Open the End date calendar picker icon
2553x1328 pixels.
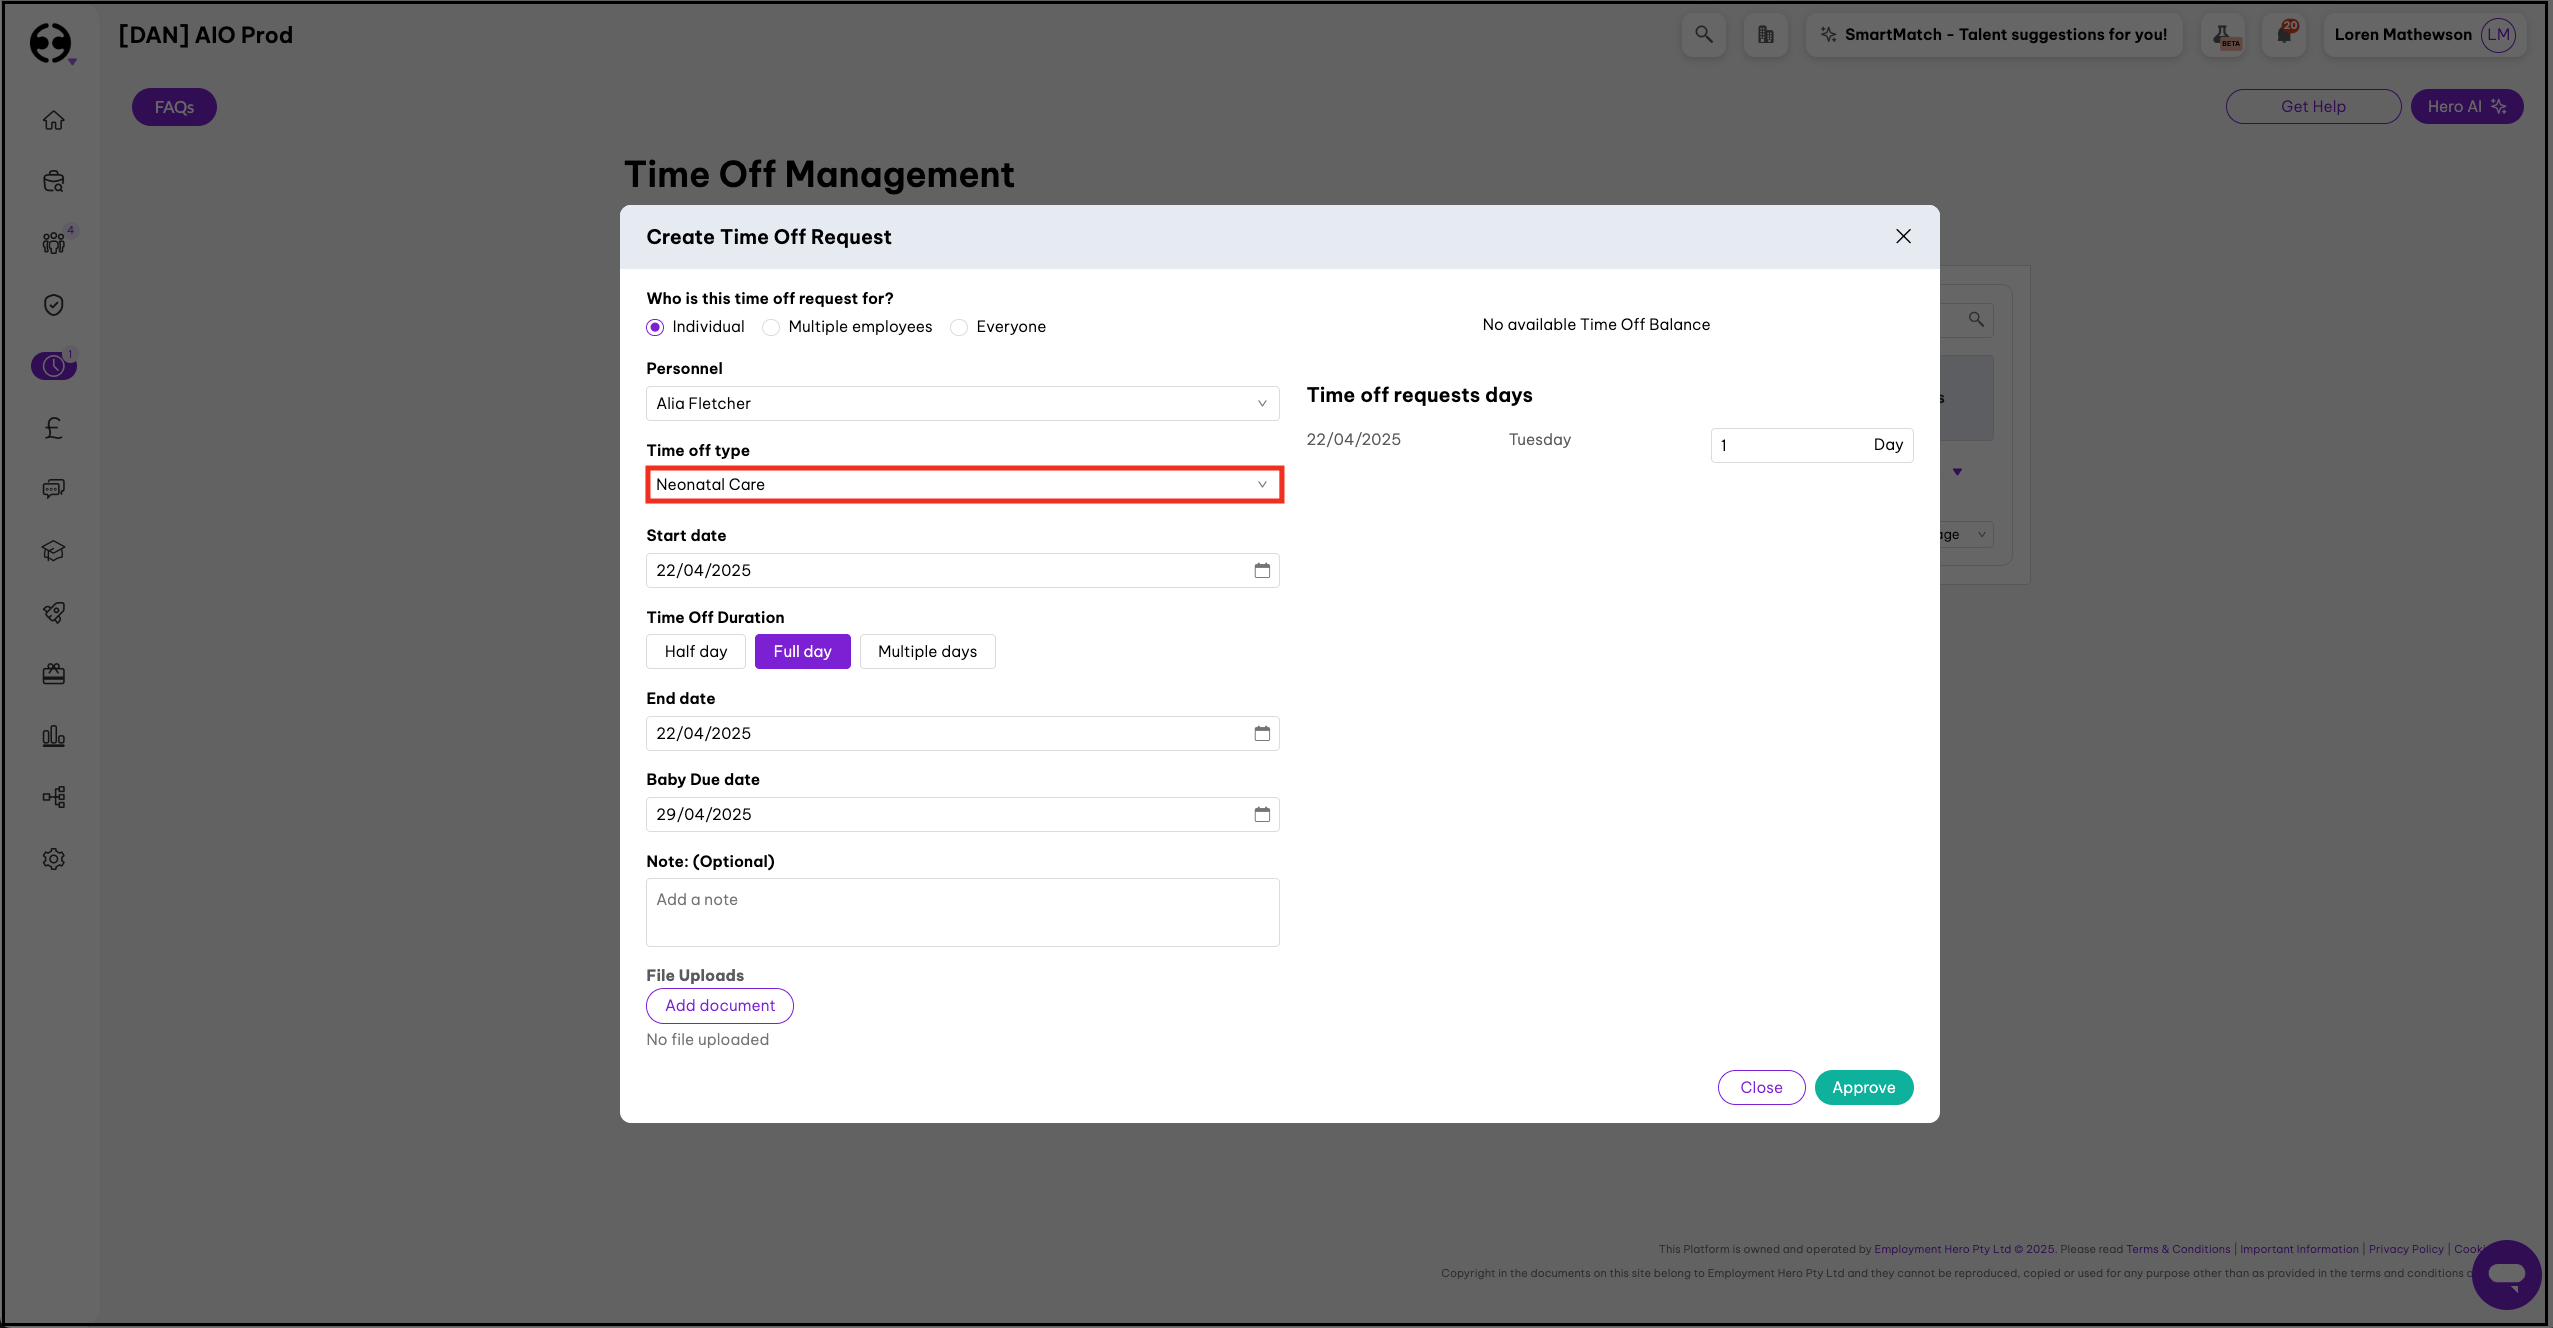(1262, 733)
